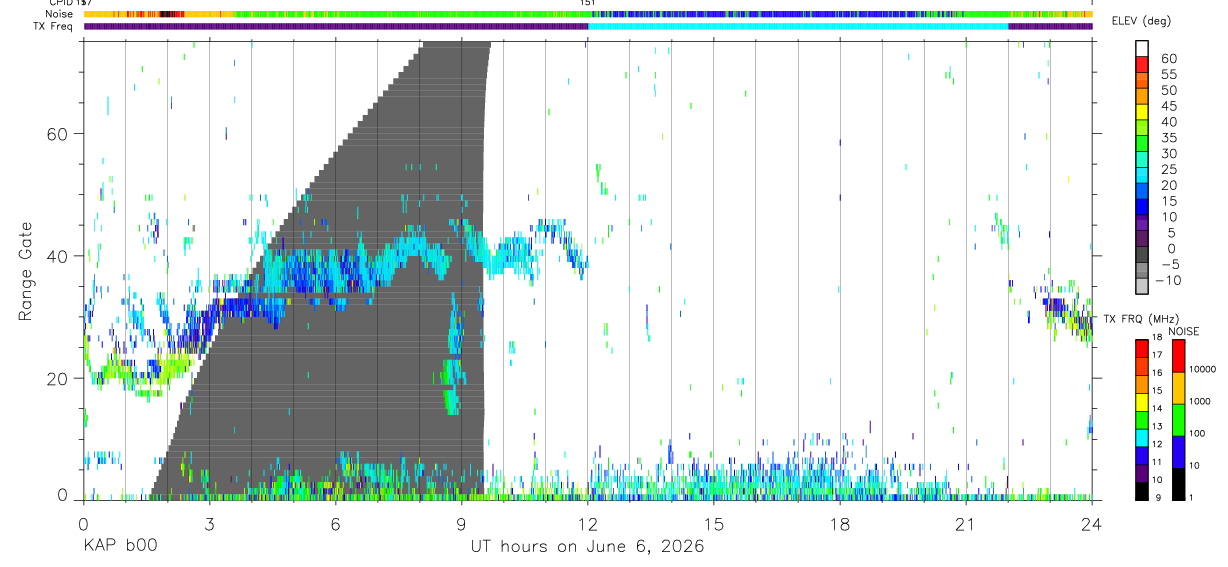Click the purple TX Freq strip section before 12 UT
Image resolution: width=1228 pixels, height=567 pixels.
point(336,26)
